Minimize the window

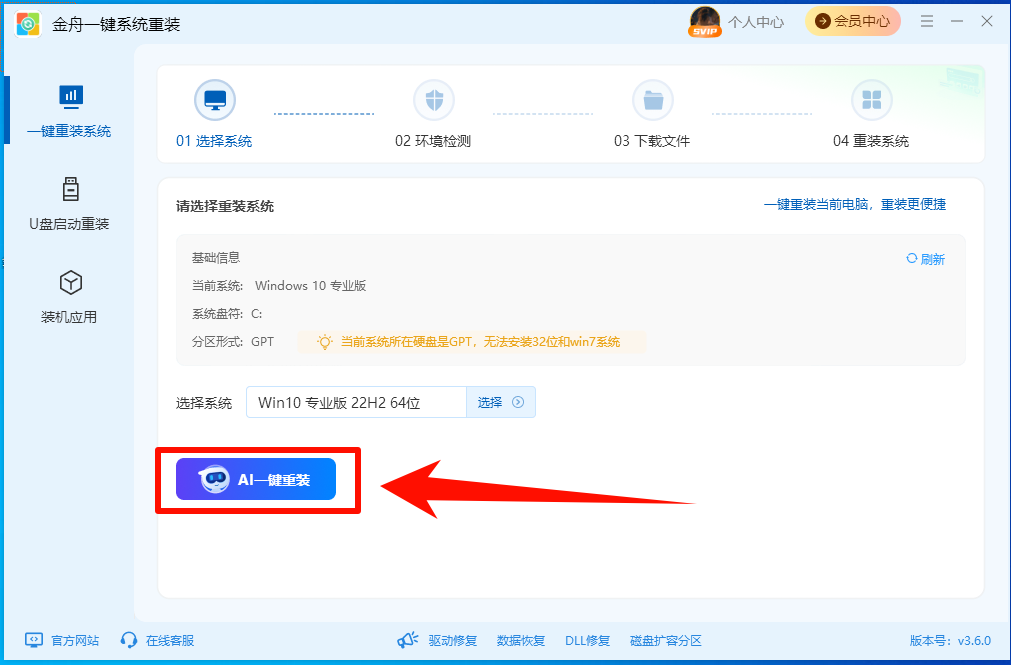pos(957,21)
